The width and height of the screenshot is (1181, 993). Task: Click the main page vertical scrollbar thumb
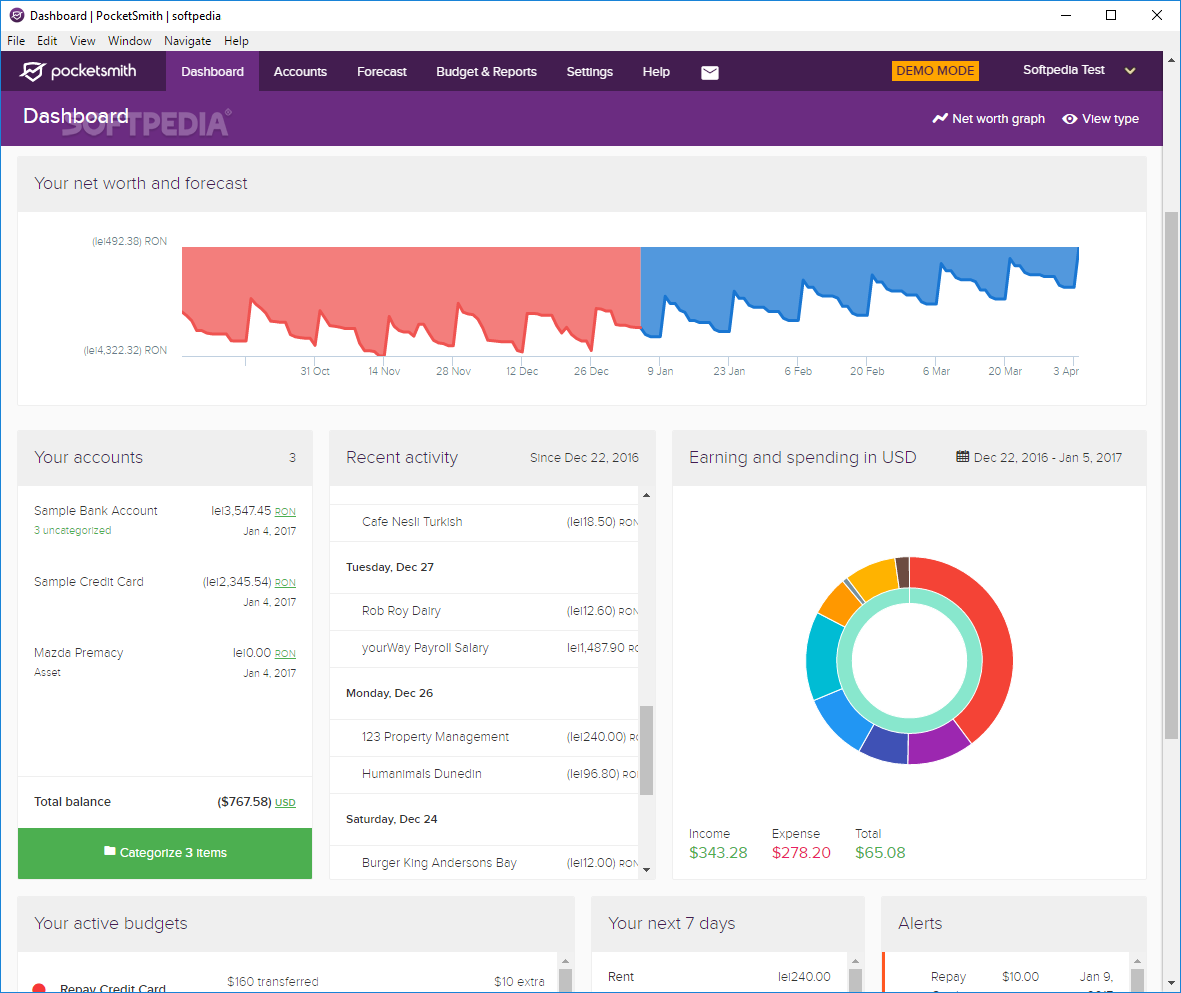pos(1171,475)
